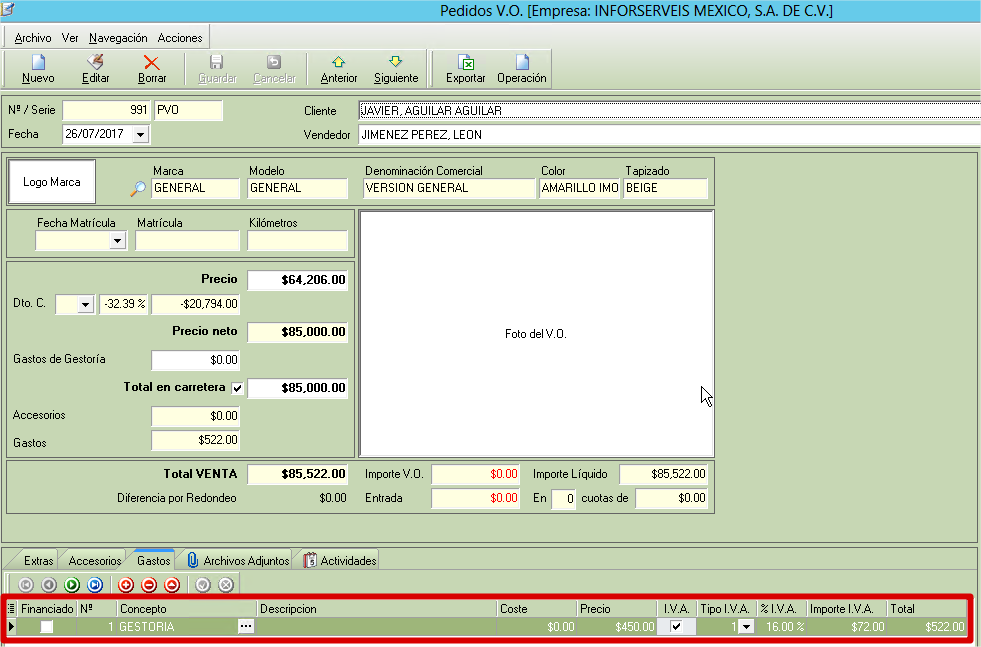Click the Editar toolbar icon
This screenshot has width=981, height=647.
[x=95, y=68]
